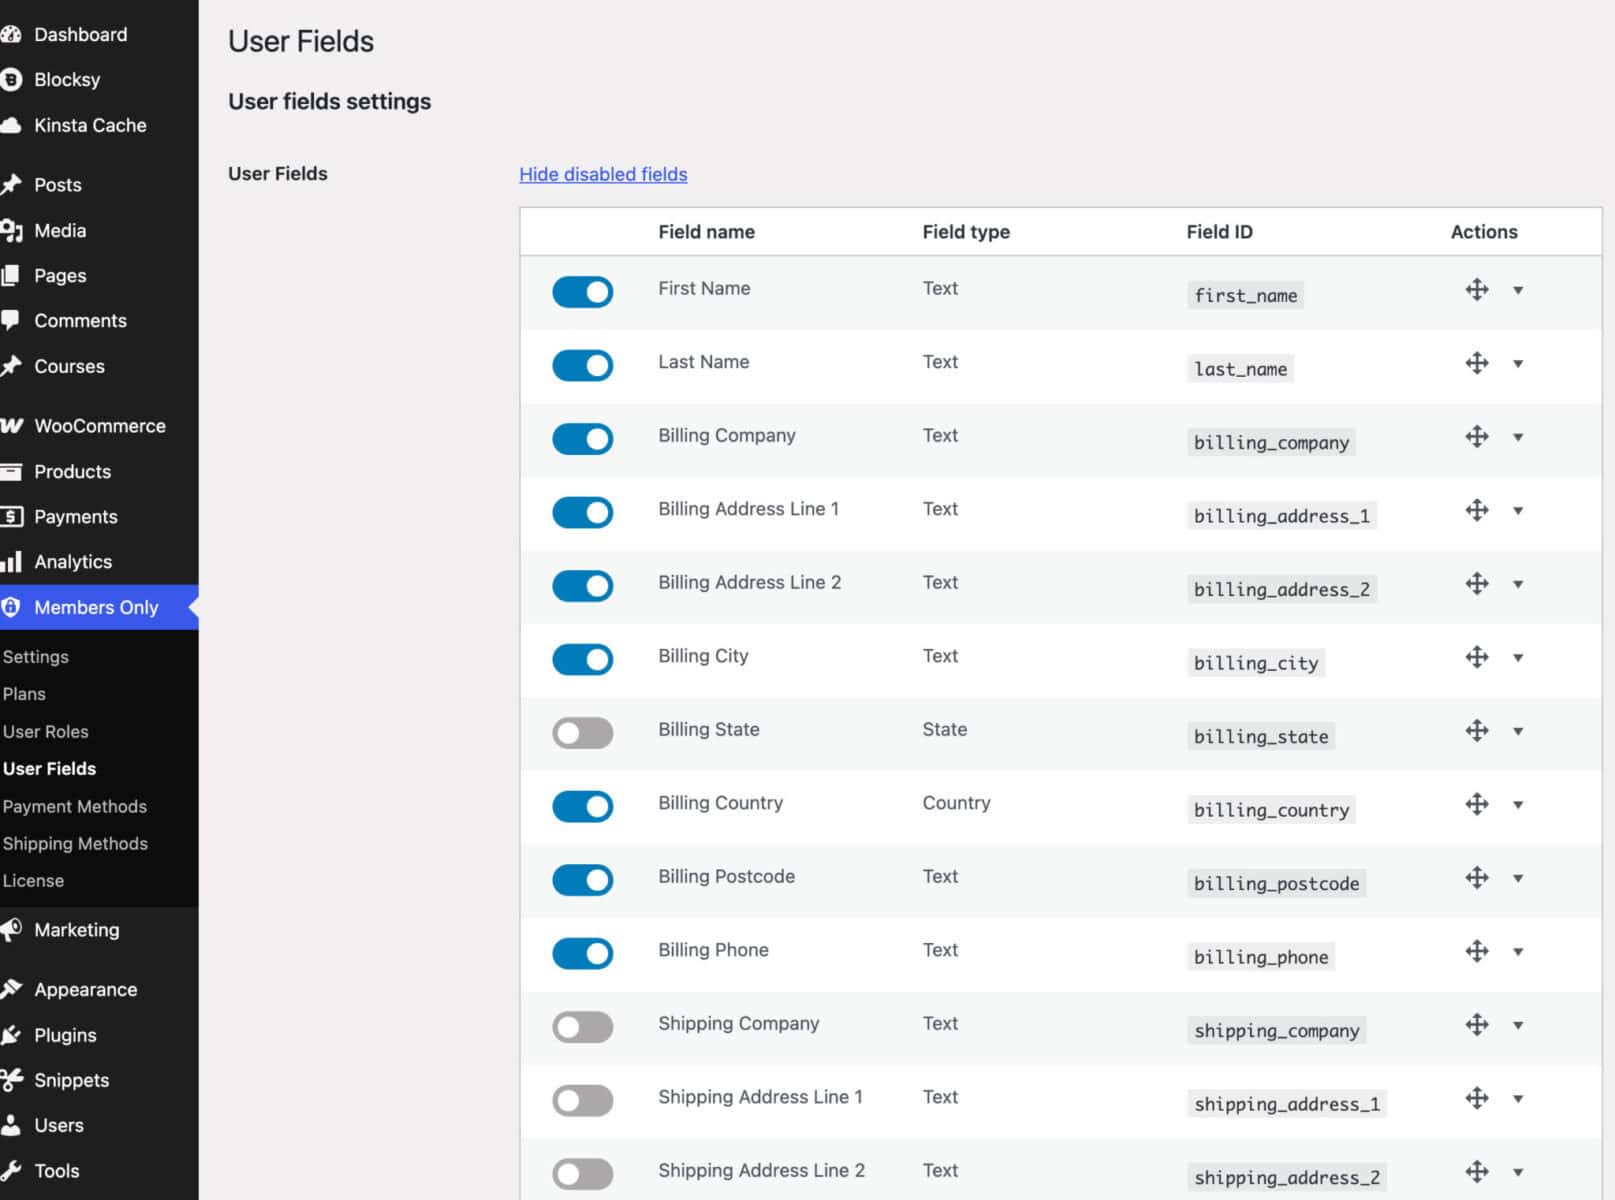1615x1200 pixels.
Task: Click the billing_country field ID code
Action: [1271, 810]
